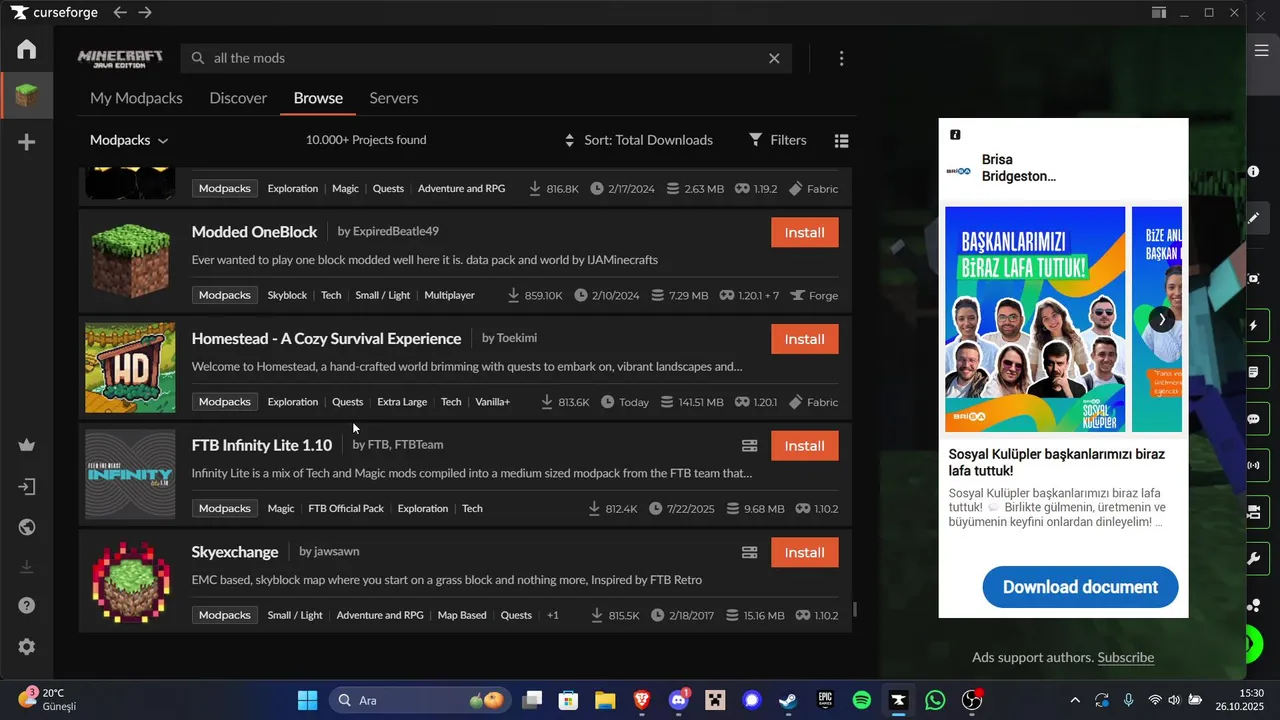This screenshot has width=1280, height=720.
Task: Open the My Modpacks tab
Action: pyautogui.click(x=136, y=98)
